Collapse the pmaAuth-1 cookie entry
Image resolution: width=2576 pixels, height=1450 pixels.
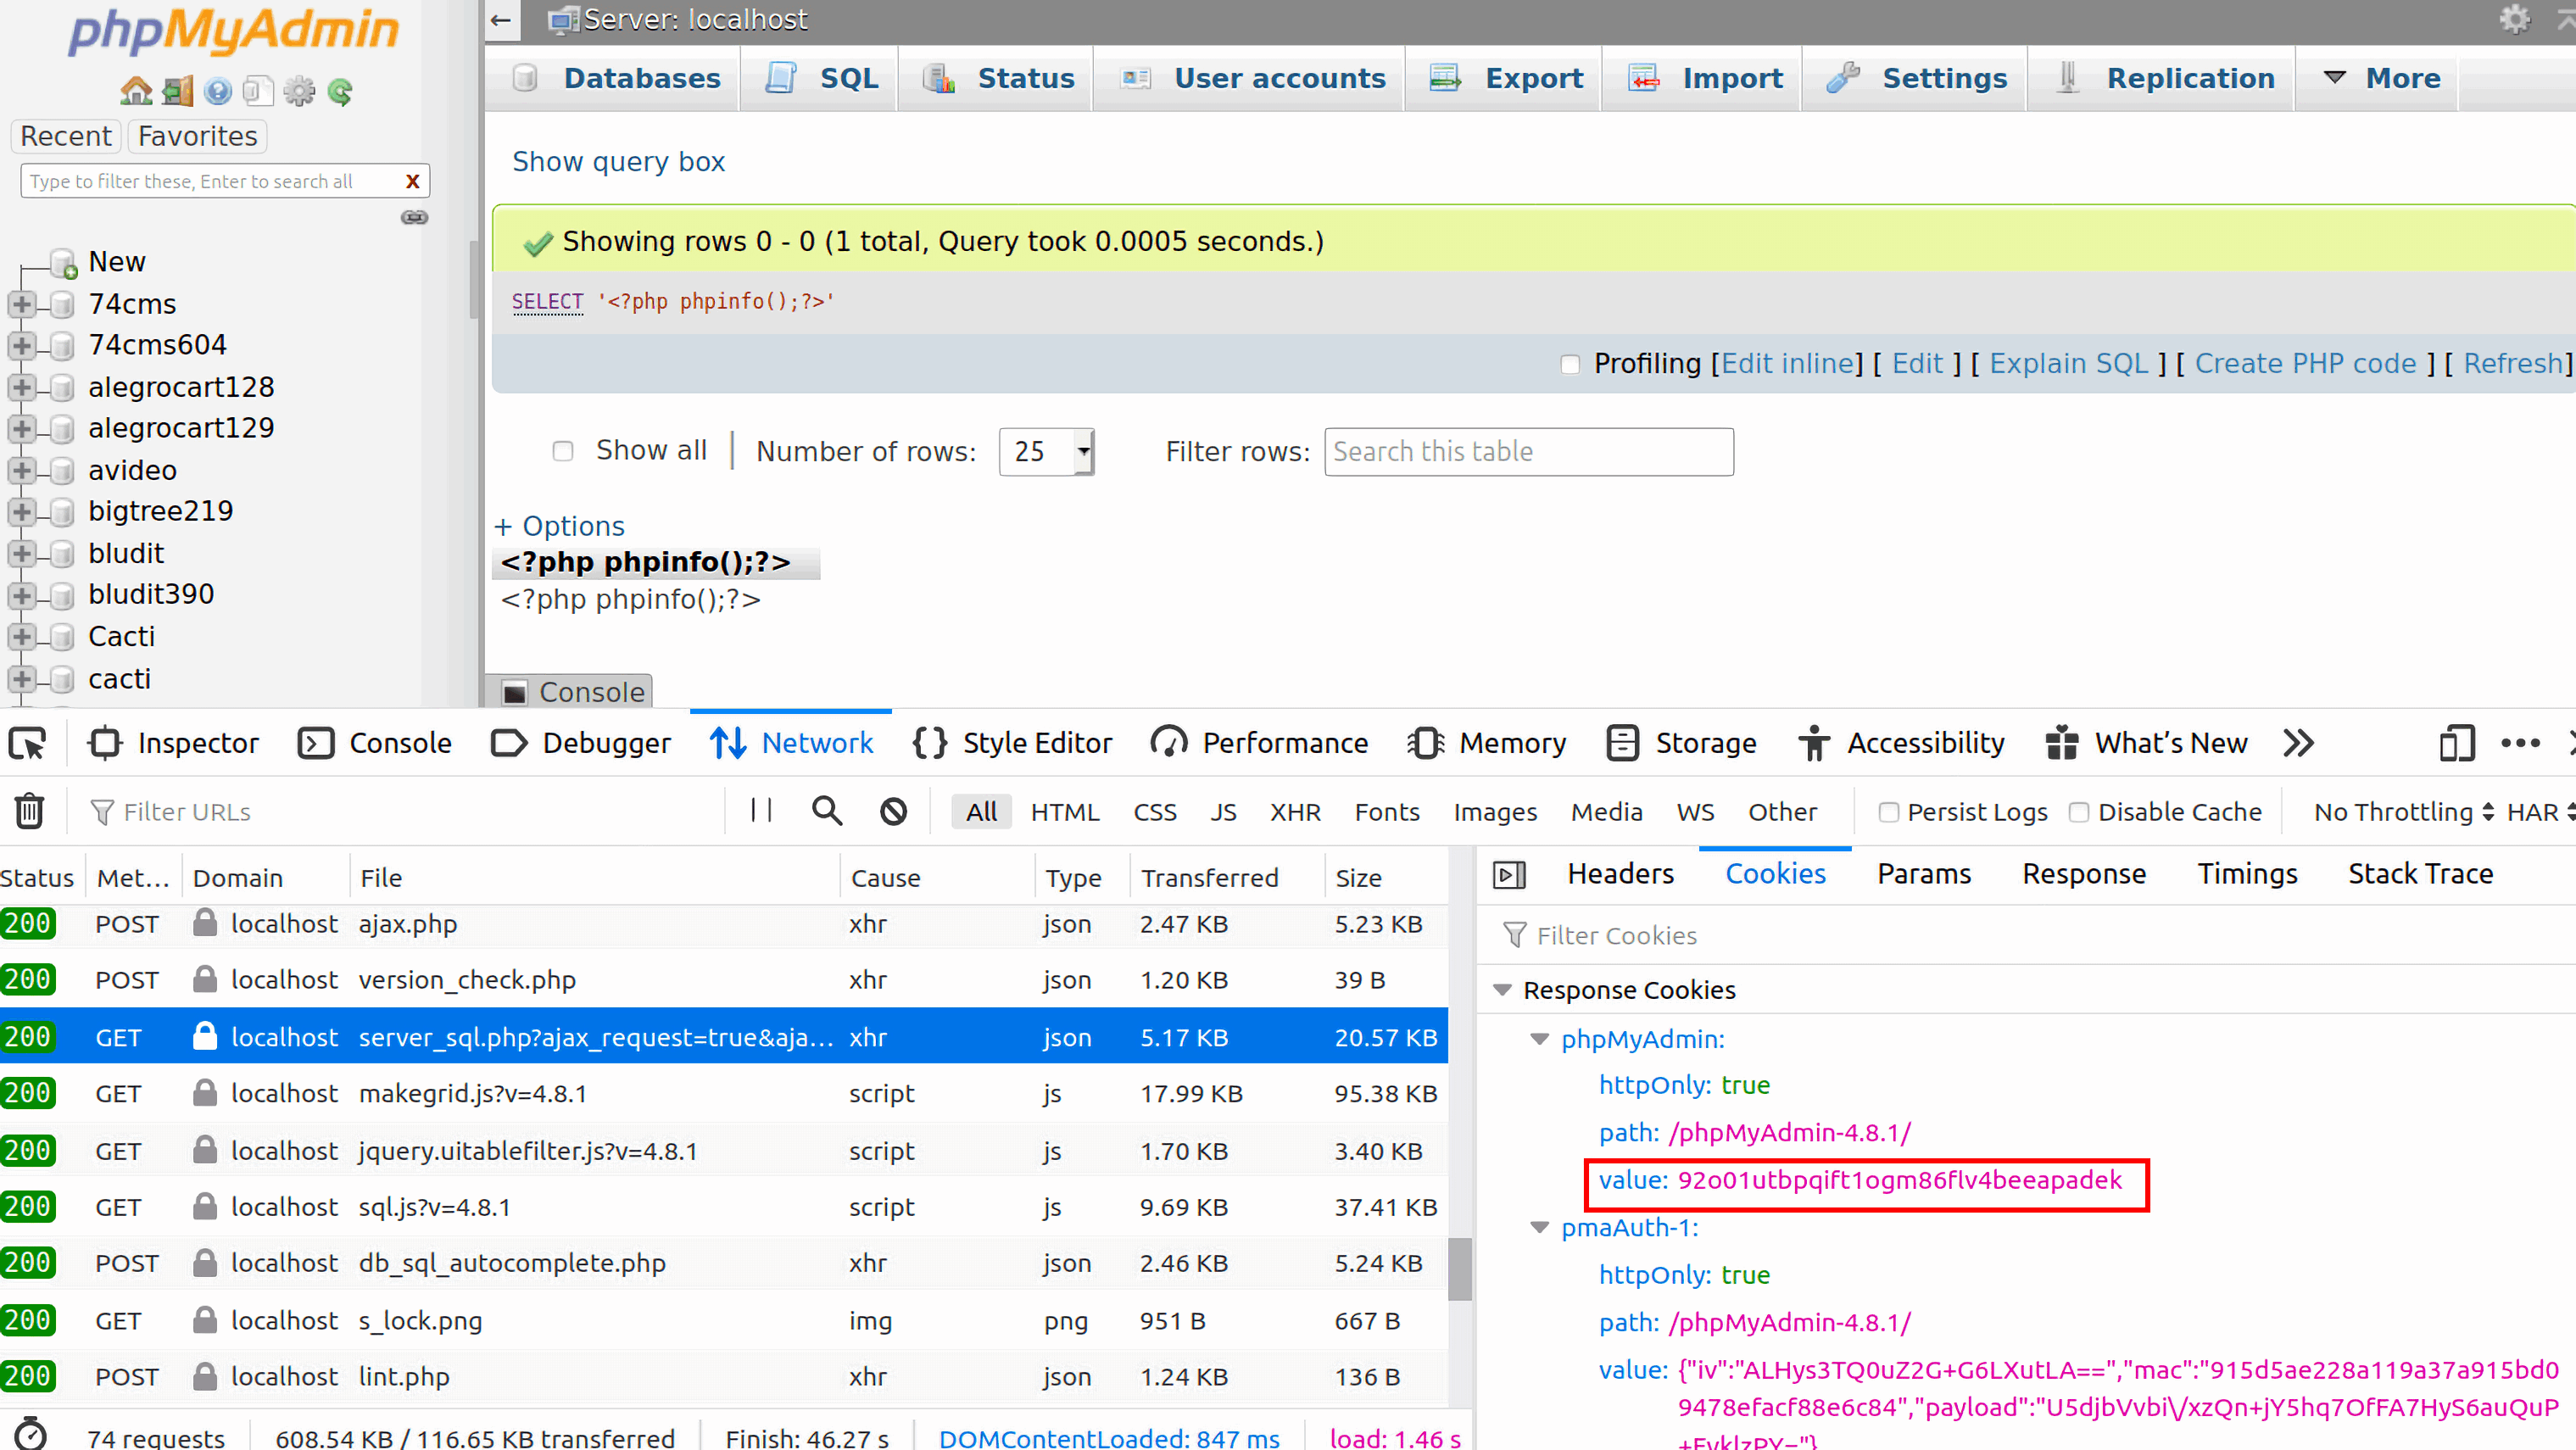coord(1540,1227)
